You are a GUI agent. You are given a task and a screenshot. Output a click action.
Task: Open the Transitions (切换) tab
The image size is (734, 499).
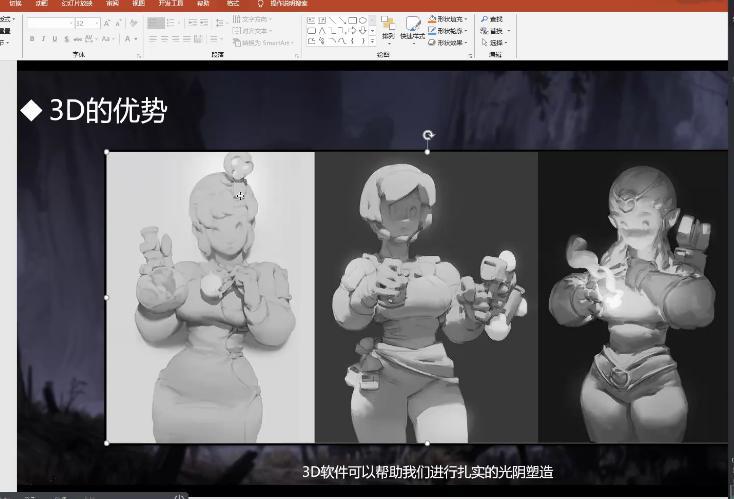[x=15, y=3]
